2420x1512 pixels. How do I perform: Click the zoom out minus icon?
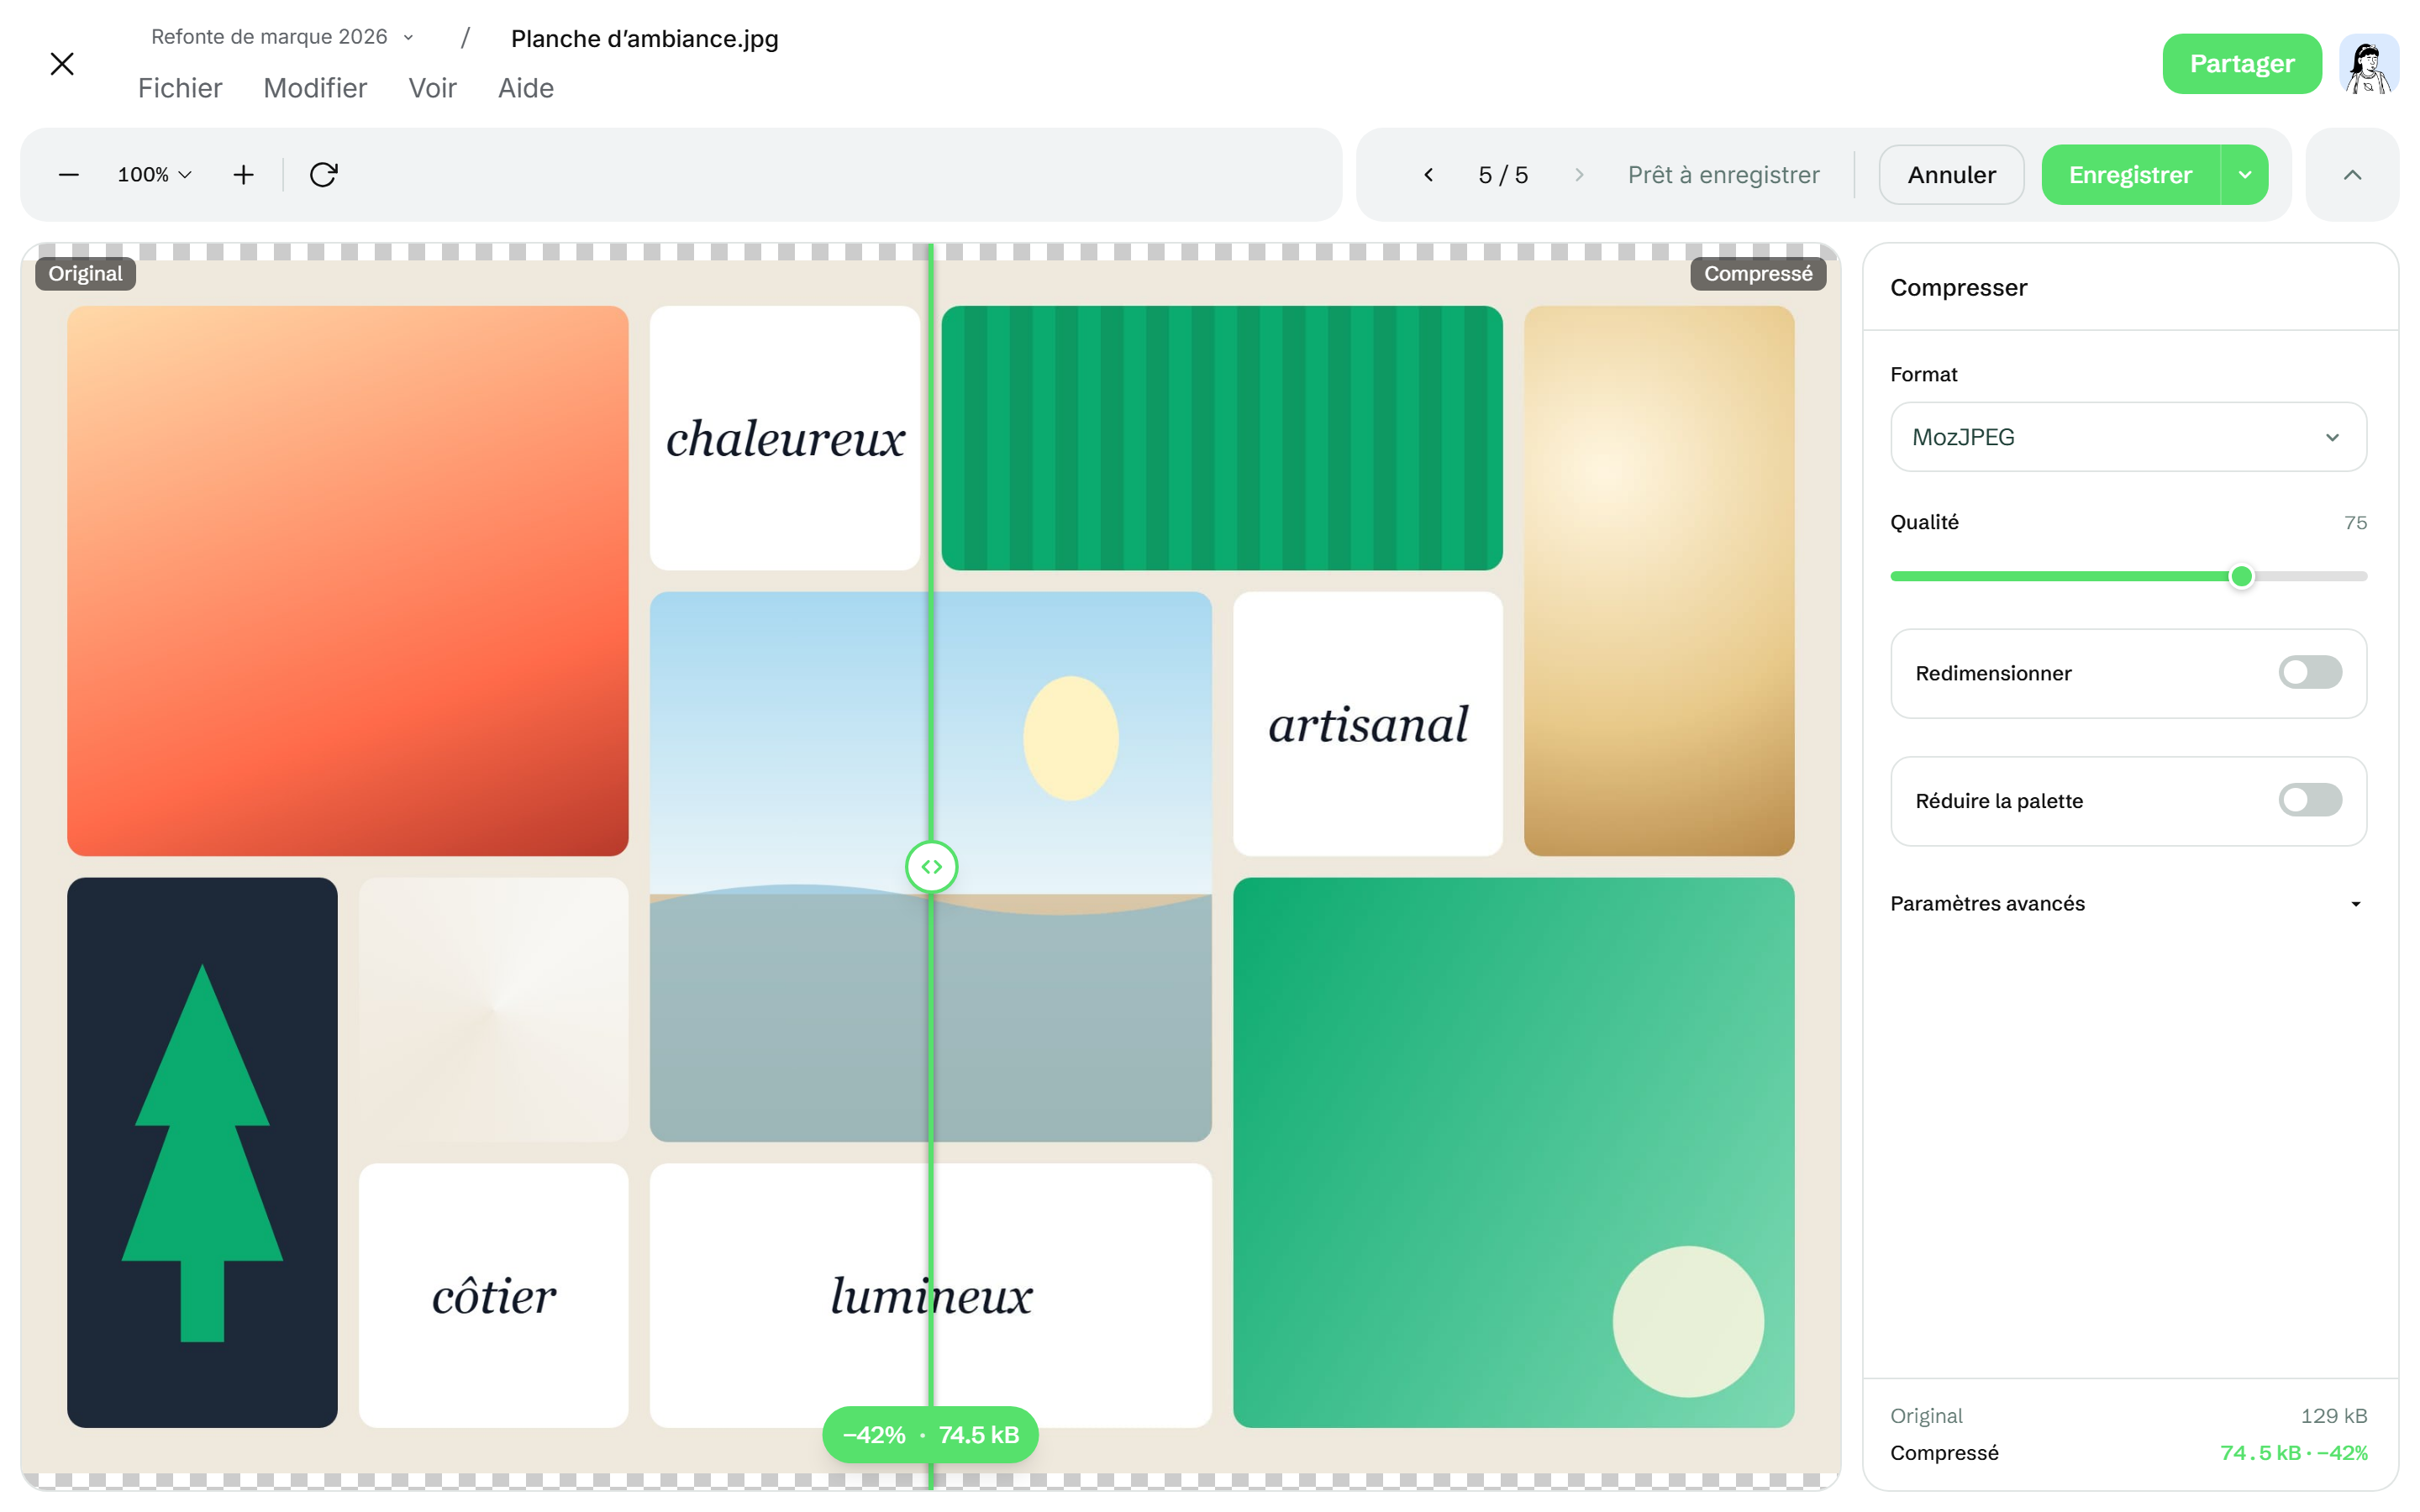pos(69,175)
